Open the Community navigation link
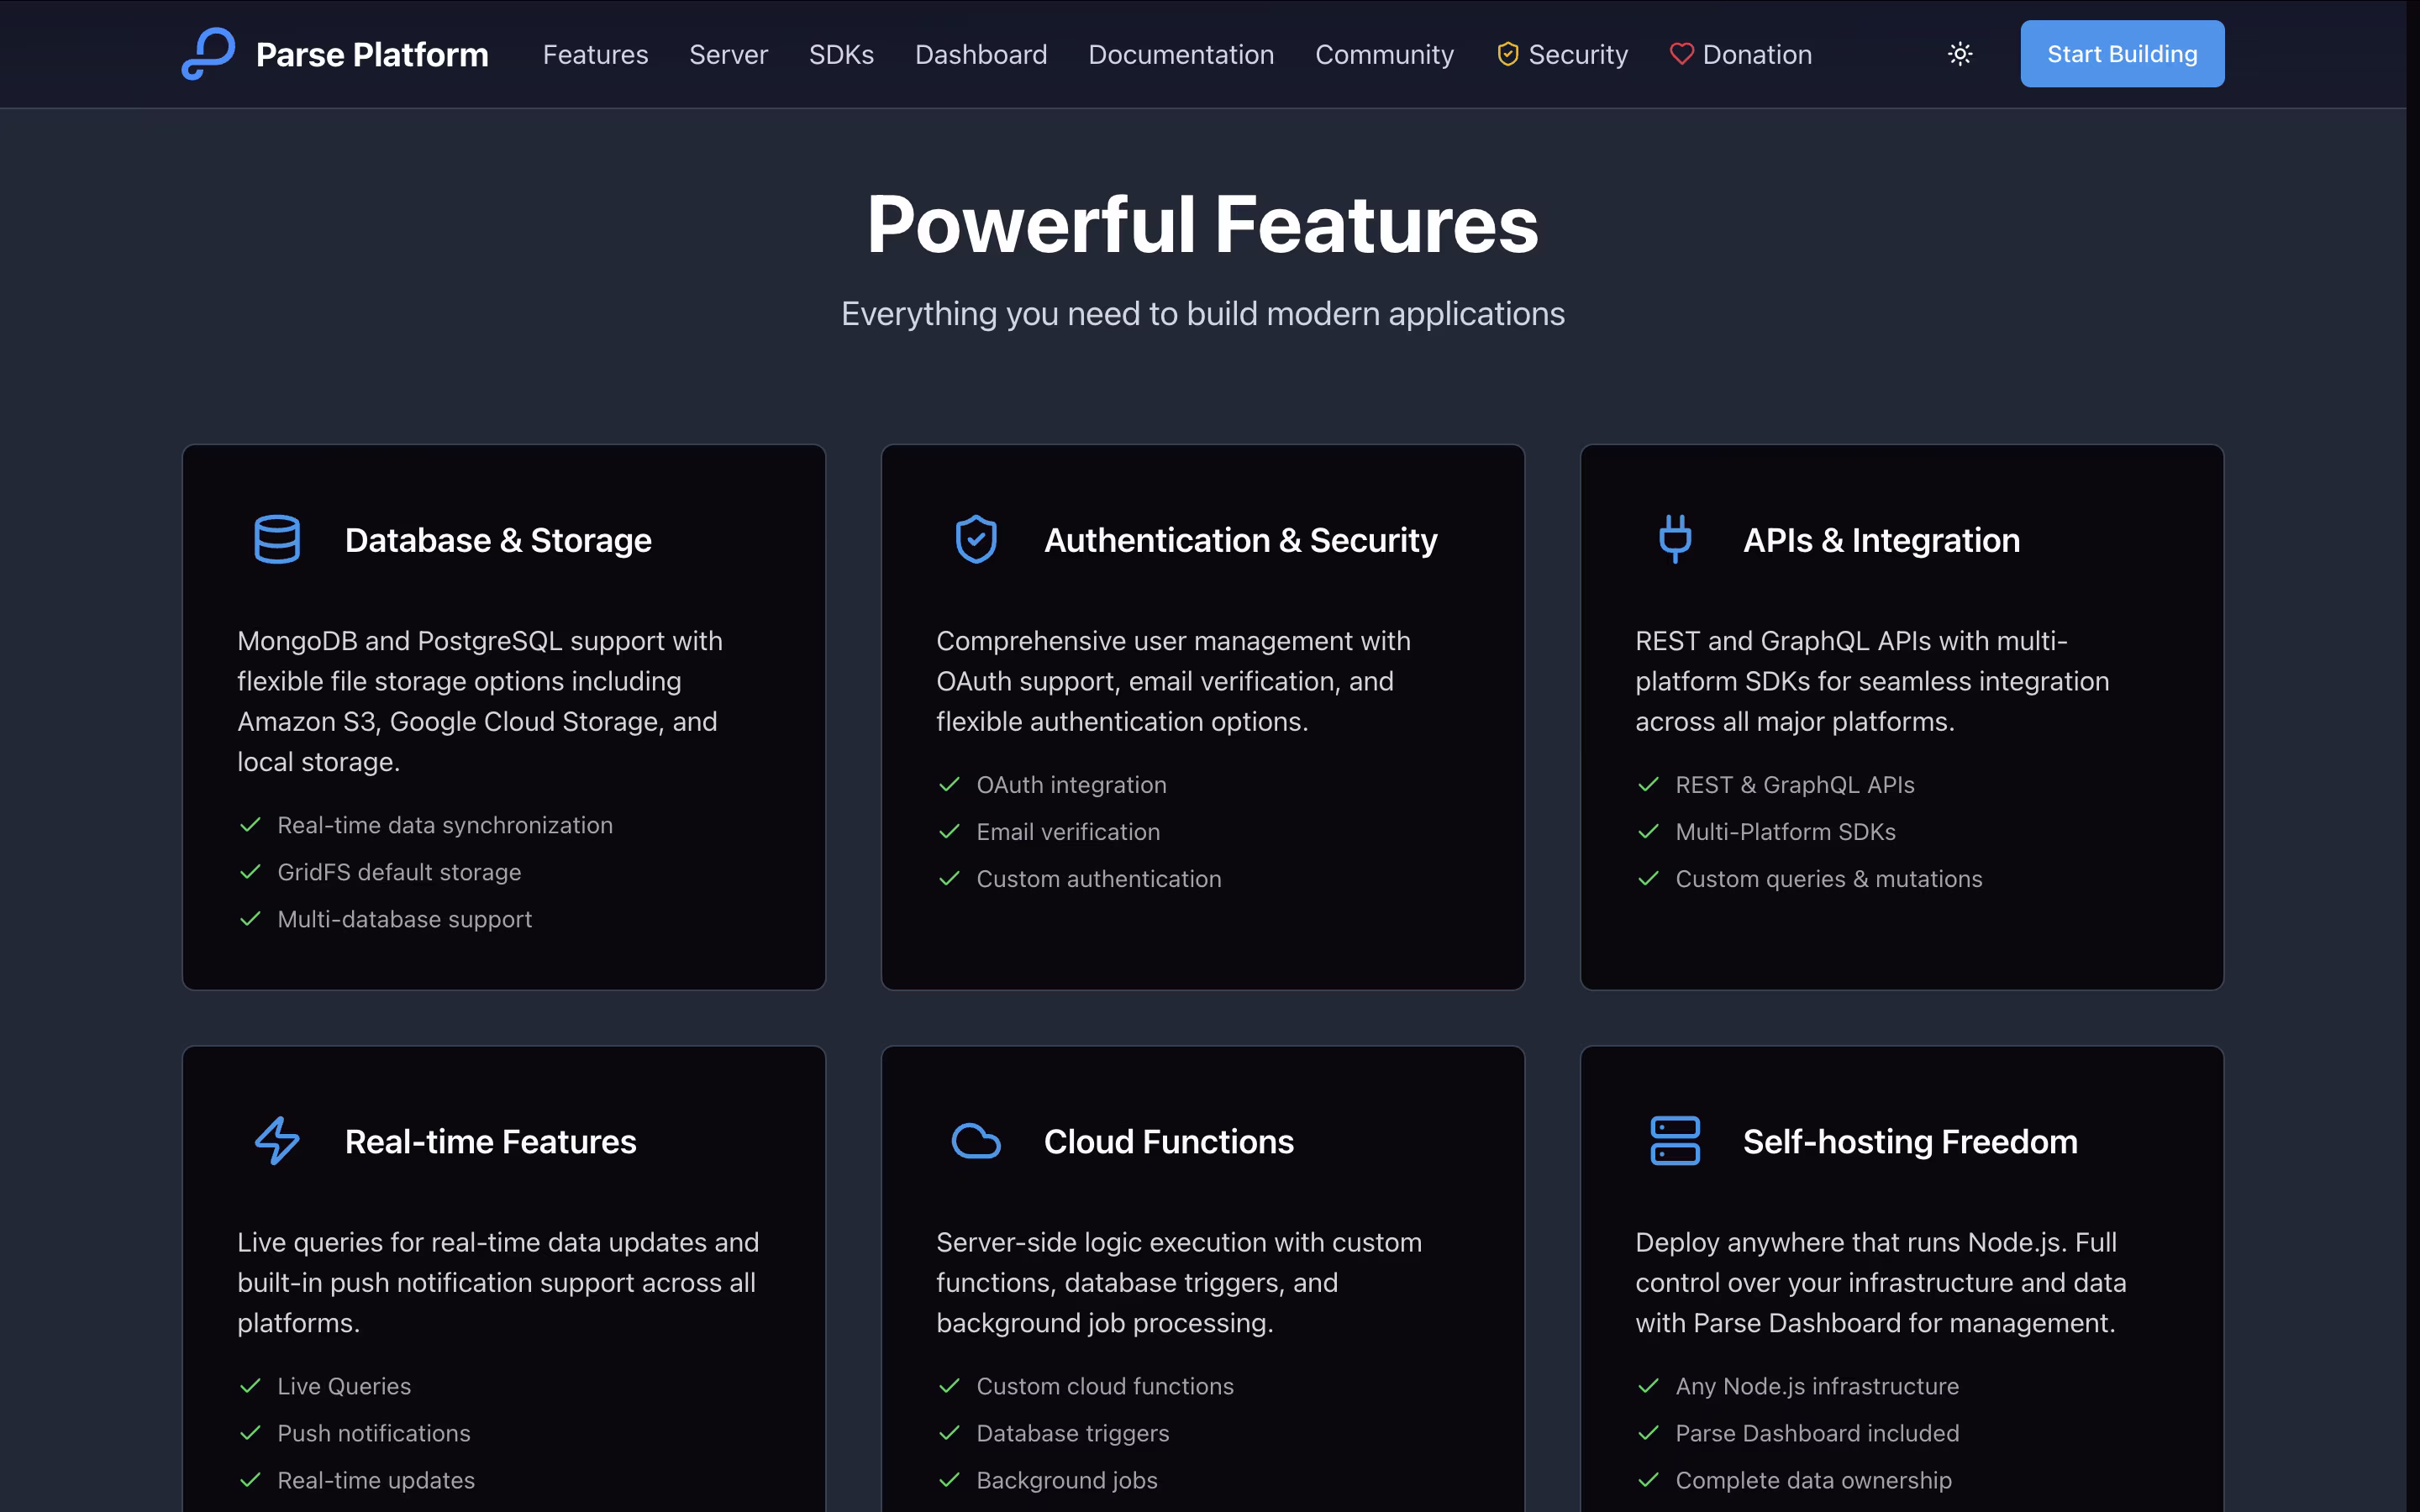Image resolution: width=2420 pixels, height=1512 pixels. [1384, 55]
